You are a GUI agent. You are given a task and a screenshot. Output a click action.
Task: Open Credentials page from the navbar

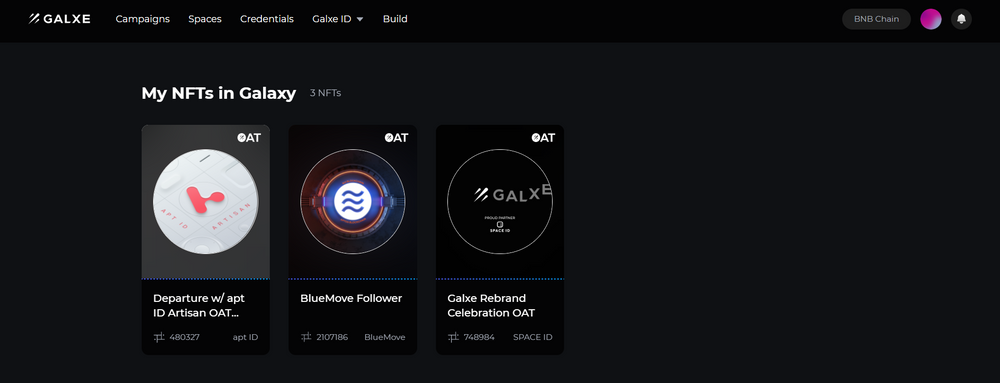point(267,19)
